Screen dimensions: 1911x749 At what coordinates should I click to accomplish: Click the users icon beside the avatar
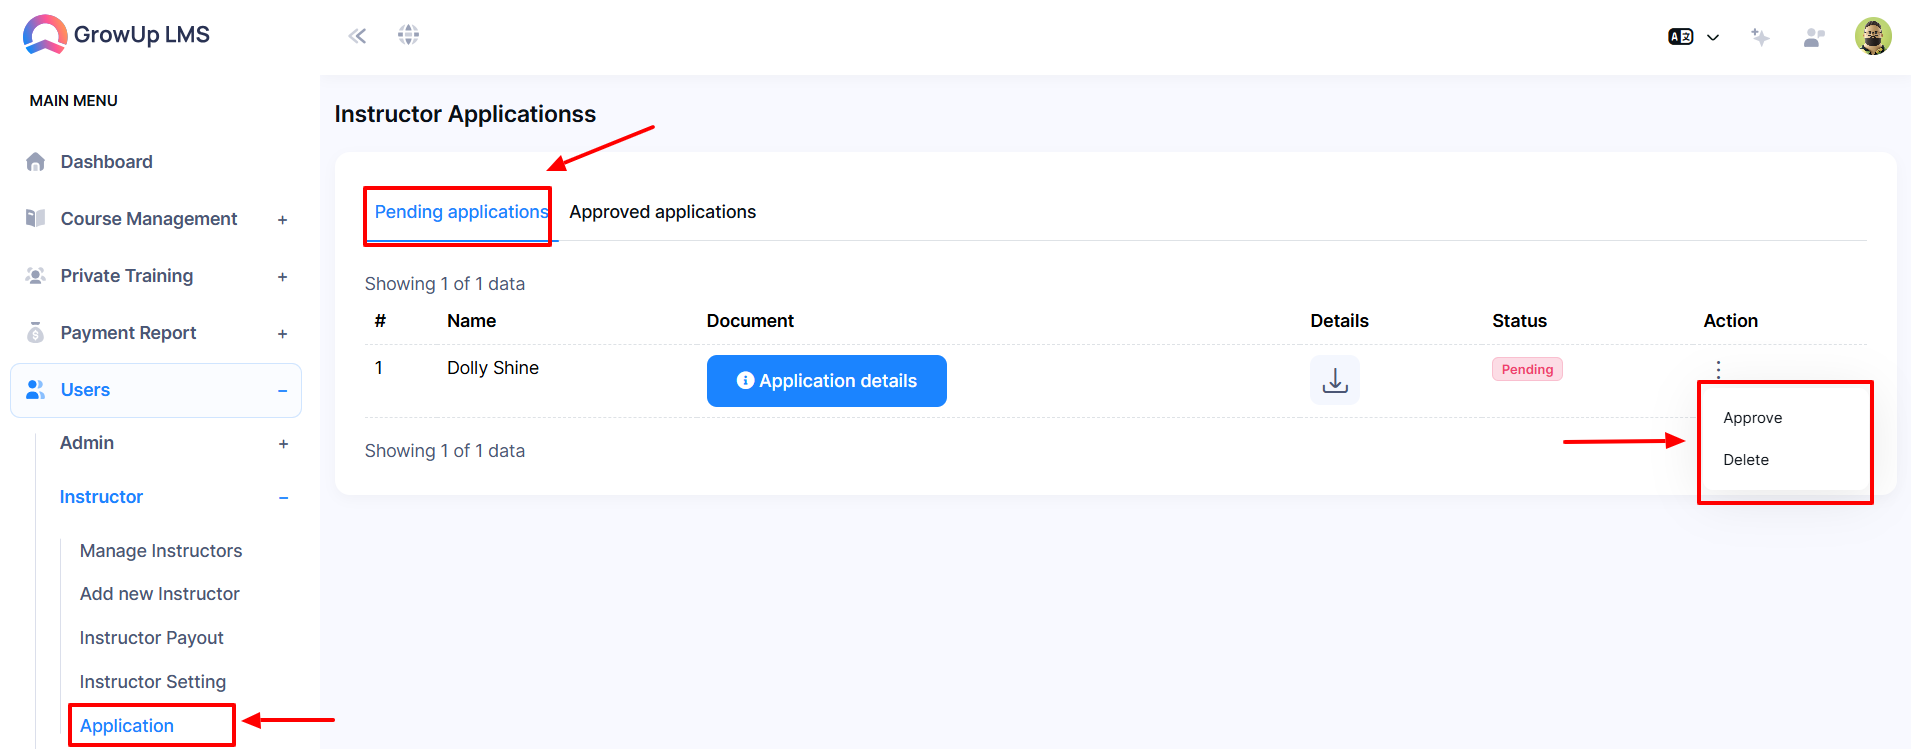click(1814, 37)
